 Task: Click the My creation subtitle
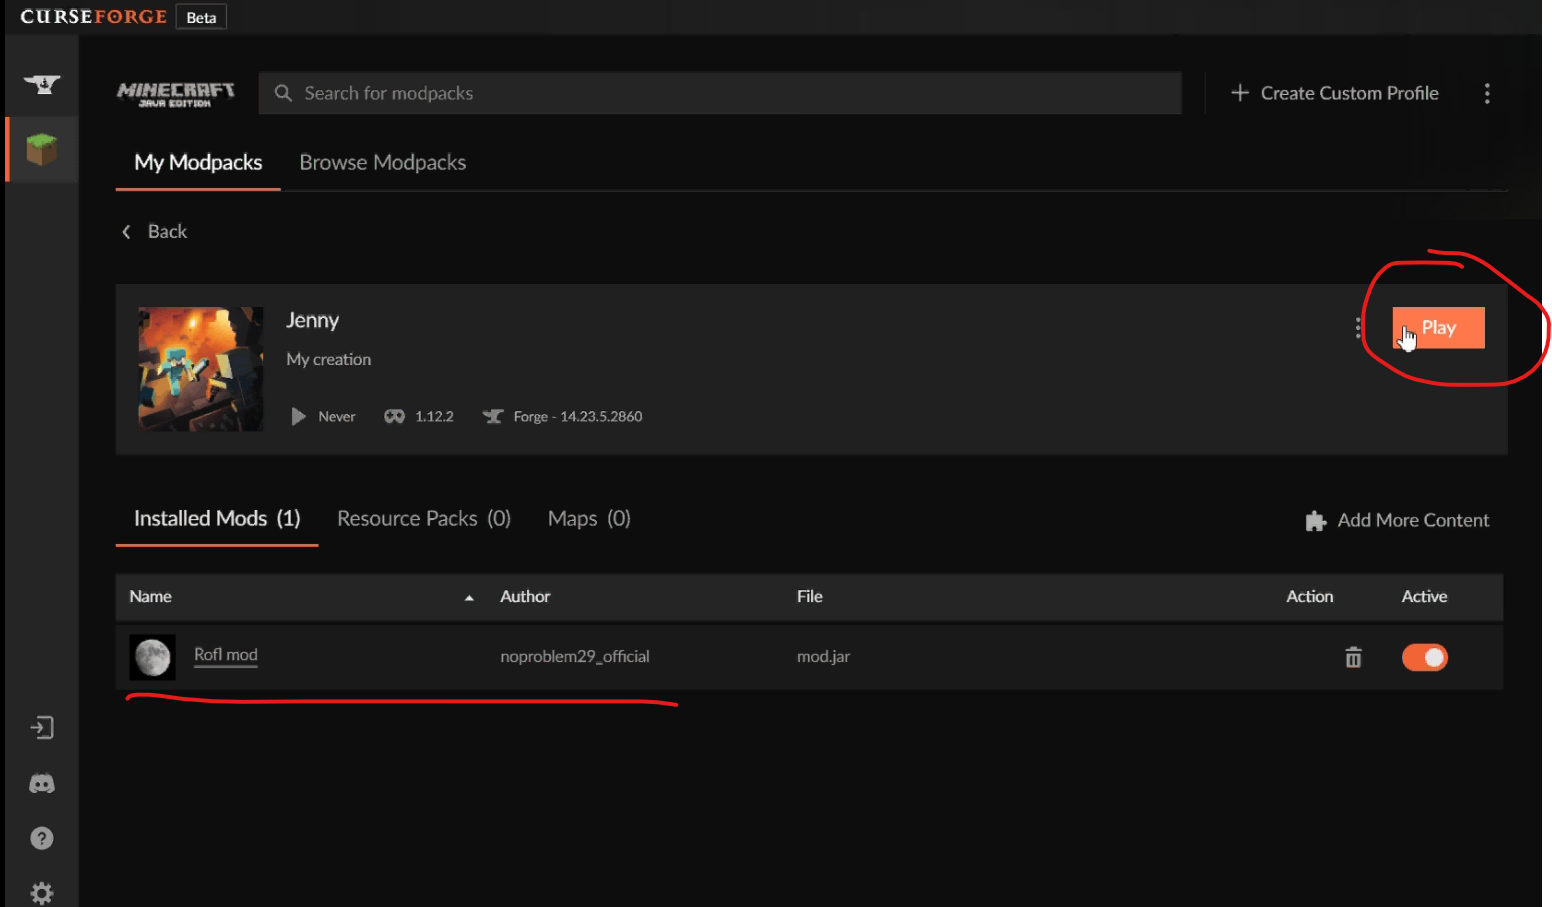pos(328,359)
